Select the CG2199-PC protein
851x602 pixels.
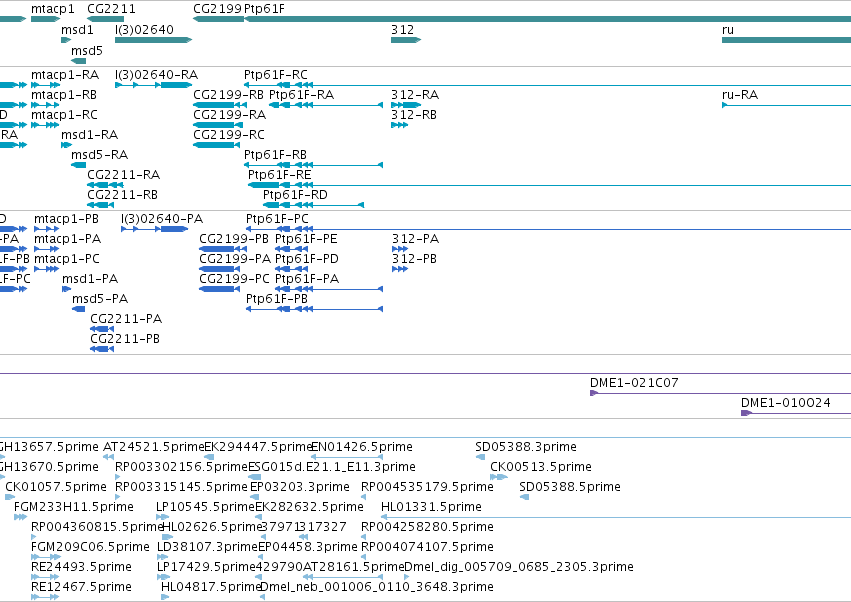pyautogui.click(x=219, y=289)
